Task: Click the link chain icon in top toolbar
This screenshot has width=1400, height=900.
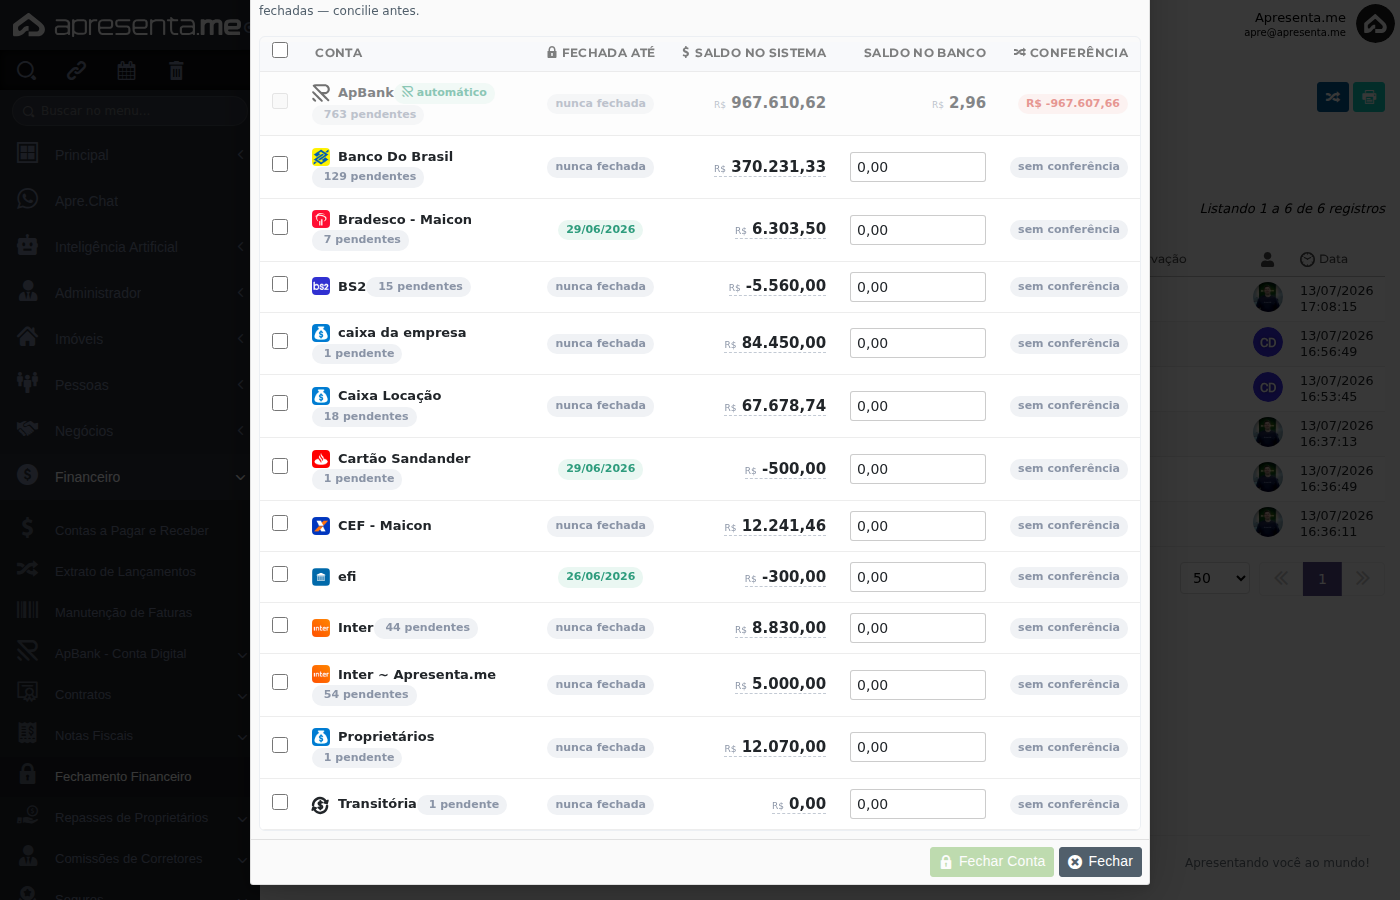Action: click(x=76, y=70)
